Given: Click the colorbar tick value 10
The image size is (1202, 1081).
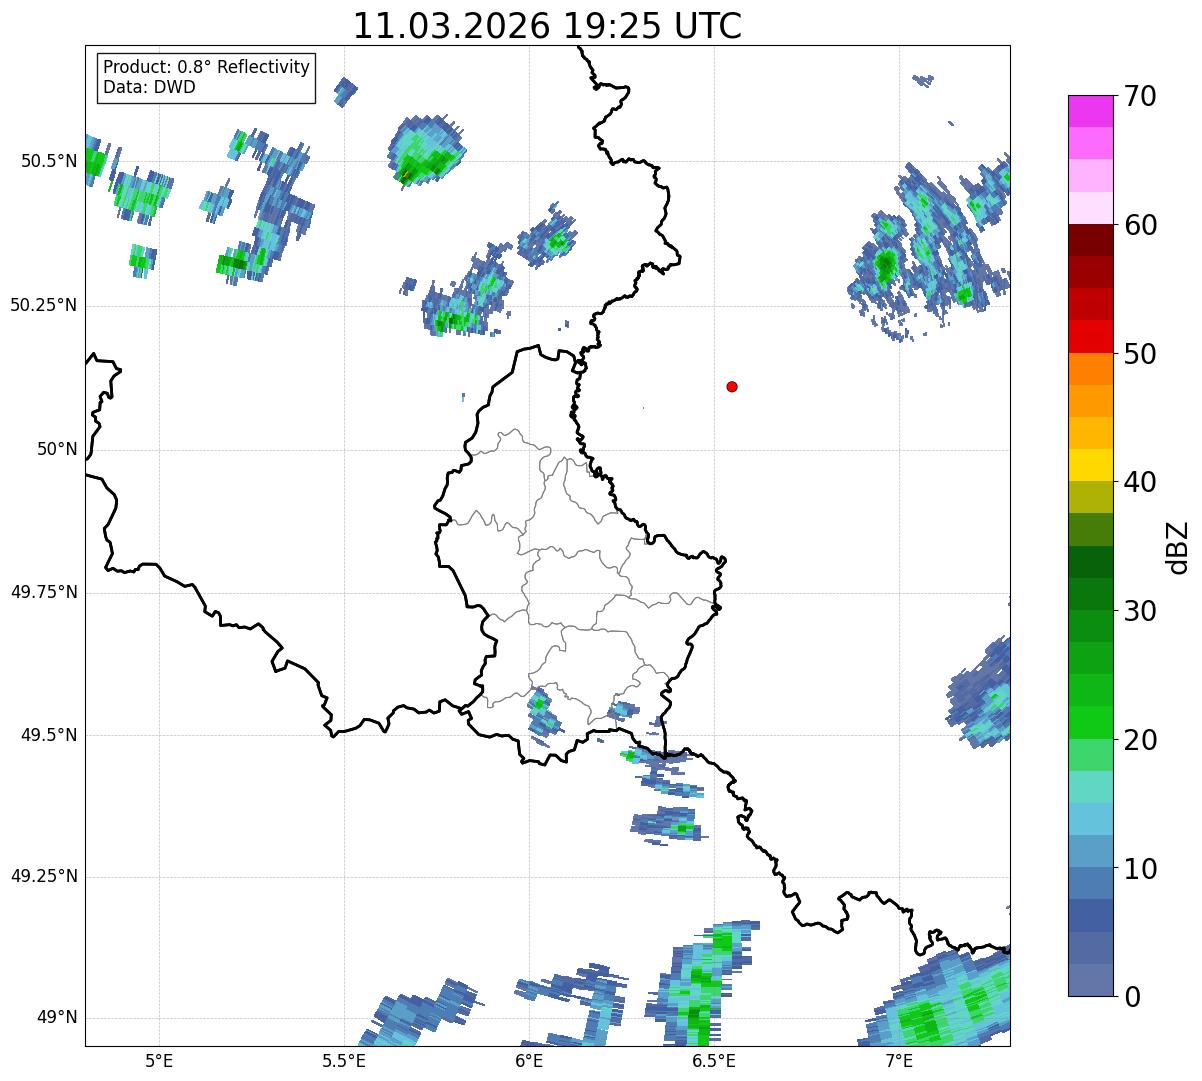Looking at the screenshot, I should point(1140,869).
